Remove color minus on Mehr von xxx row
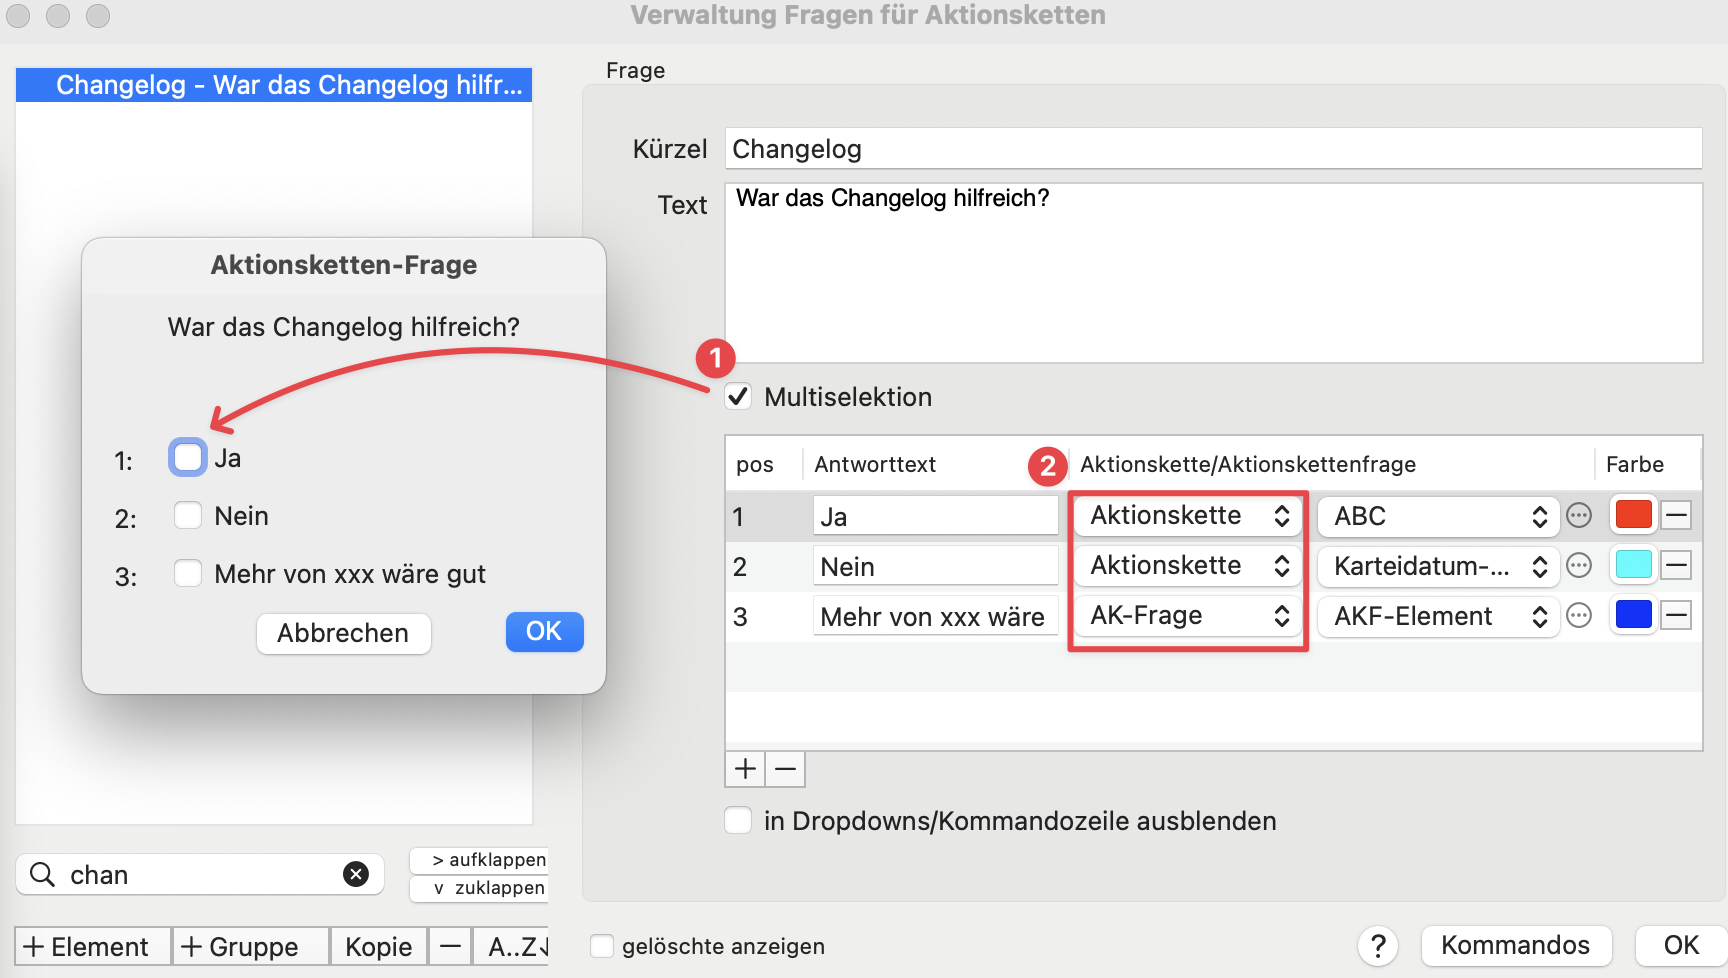This screenshot has width=1728, height=978. [x=1677, y=616]
